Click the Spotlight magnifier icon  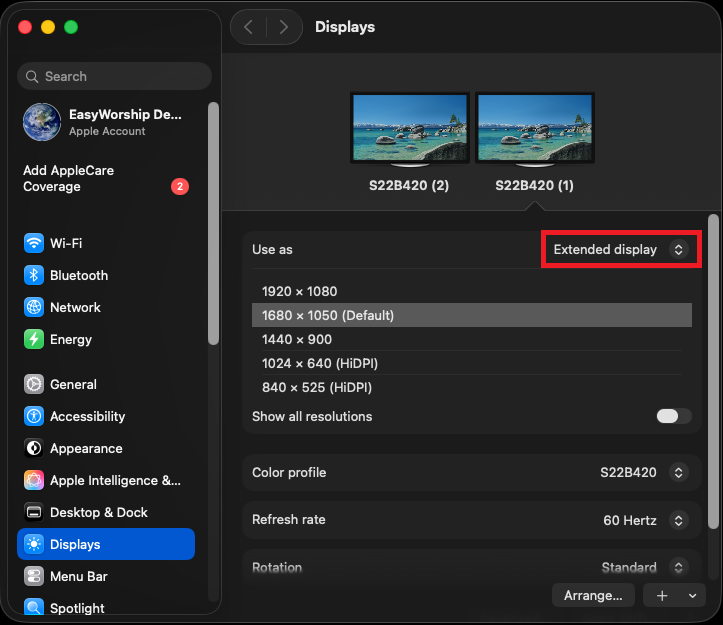[x=34, y=607]
